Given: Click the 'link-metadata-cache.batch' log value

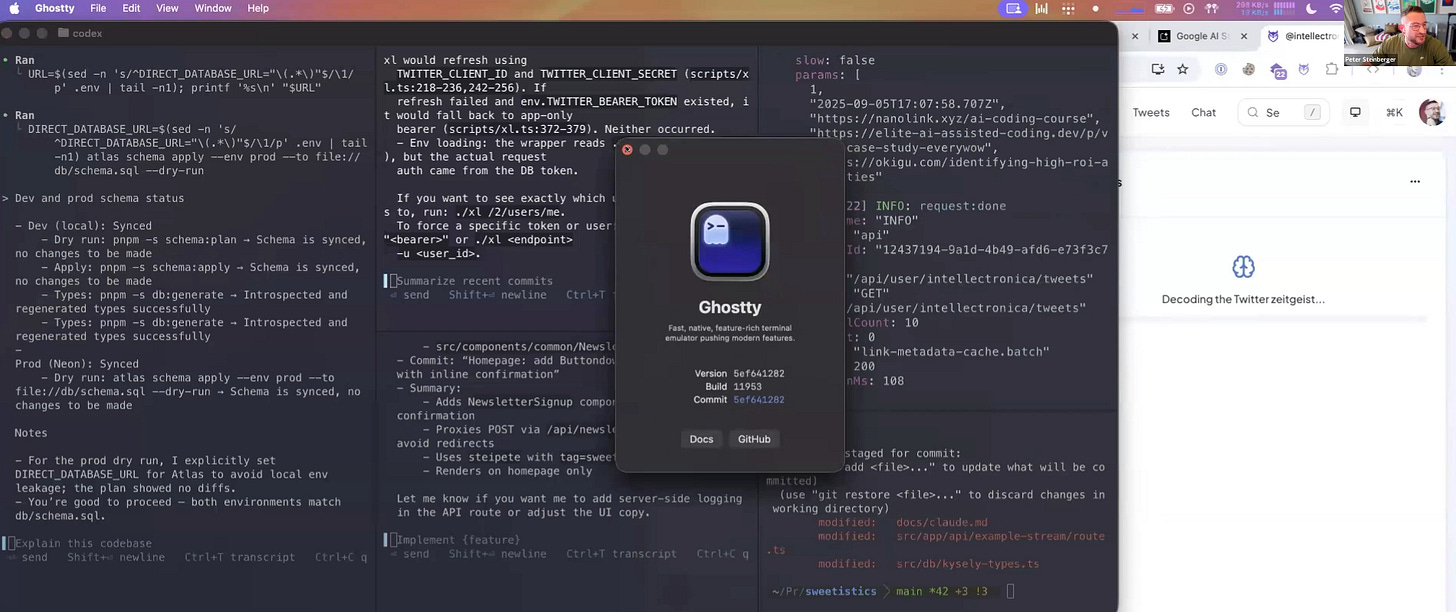Looking at the screenshot, I should [951, 352].
